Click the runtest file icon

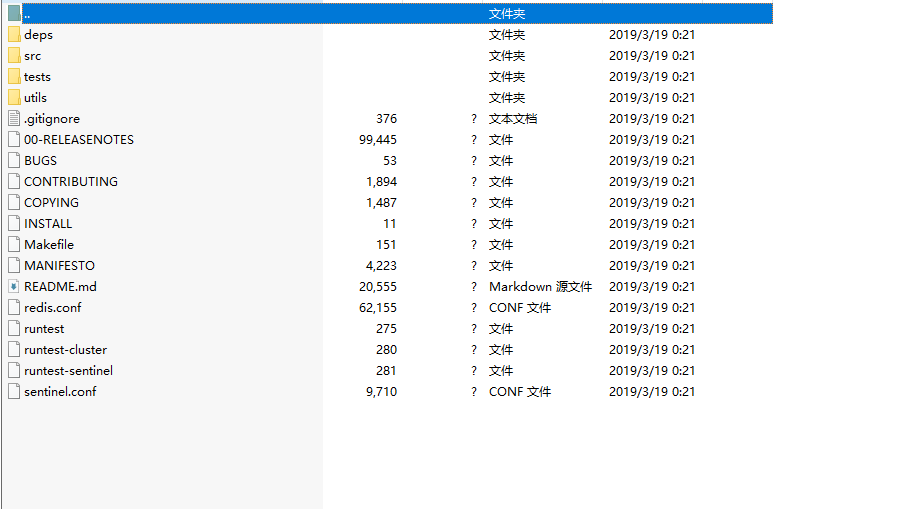click(x=14, y=329)
